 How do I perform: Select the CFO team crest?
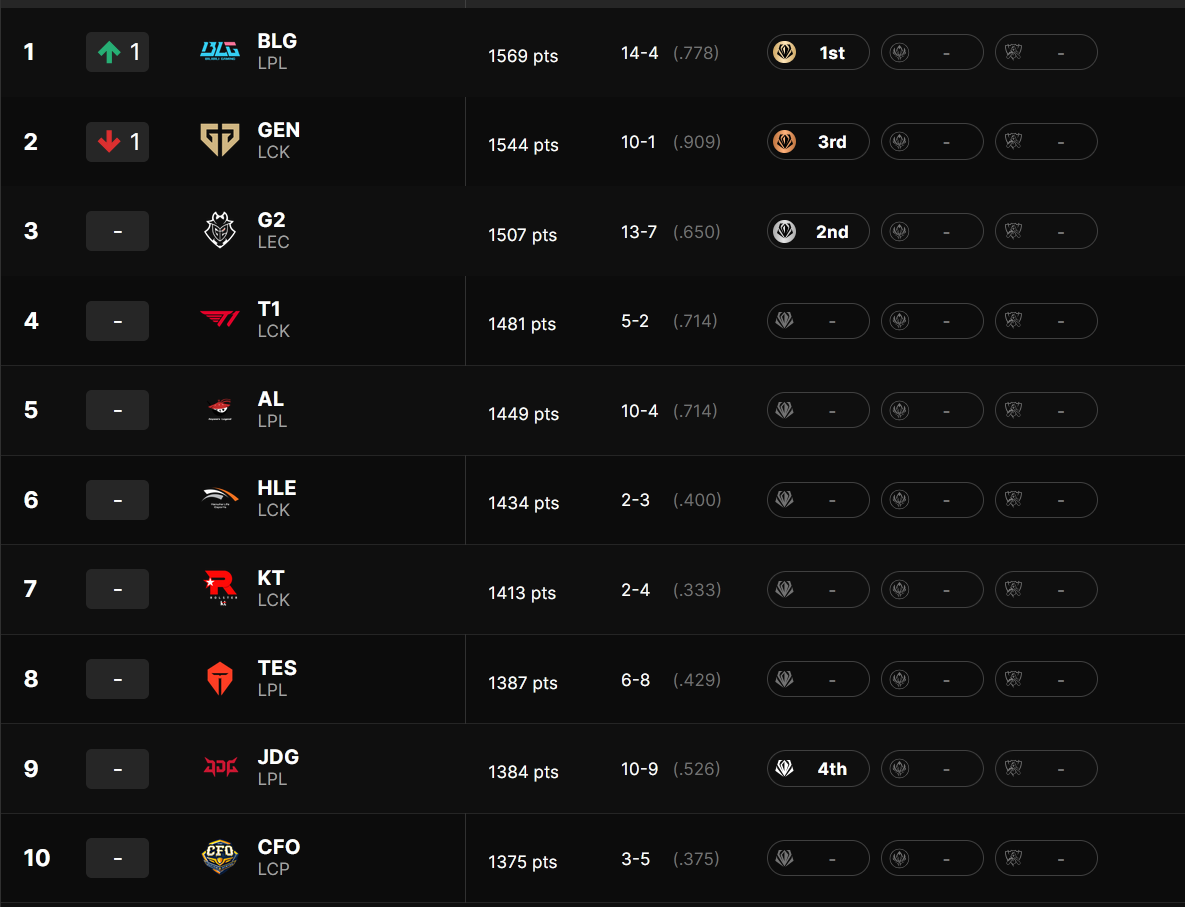[220, 857]
